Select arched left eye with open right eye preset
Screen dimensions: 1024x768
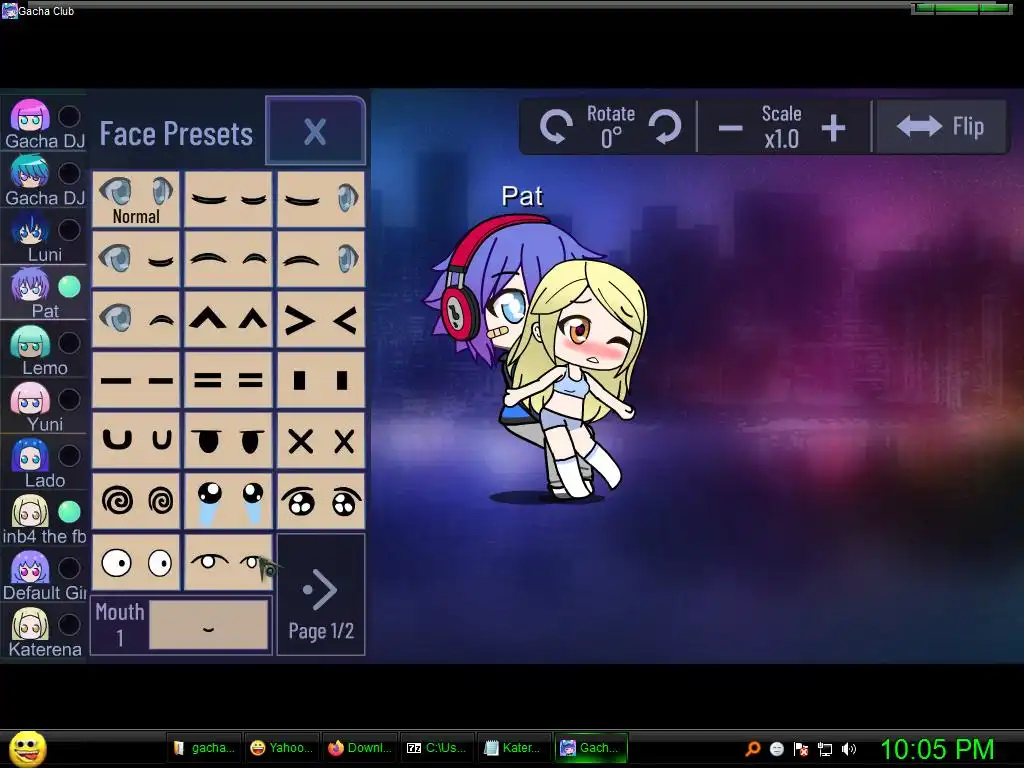[321, 259]
